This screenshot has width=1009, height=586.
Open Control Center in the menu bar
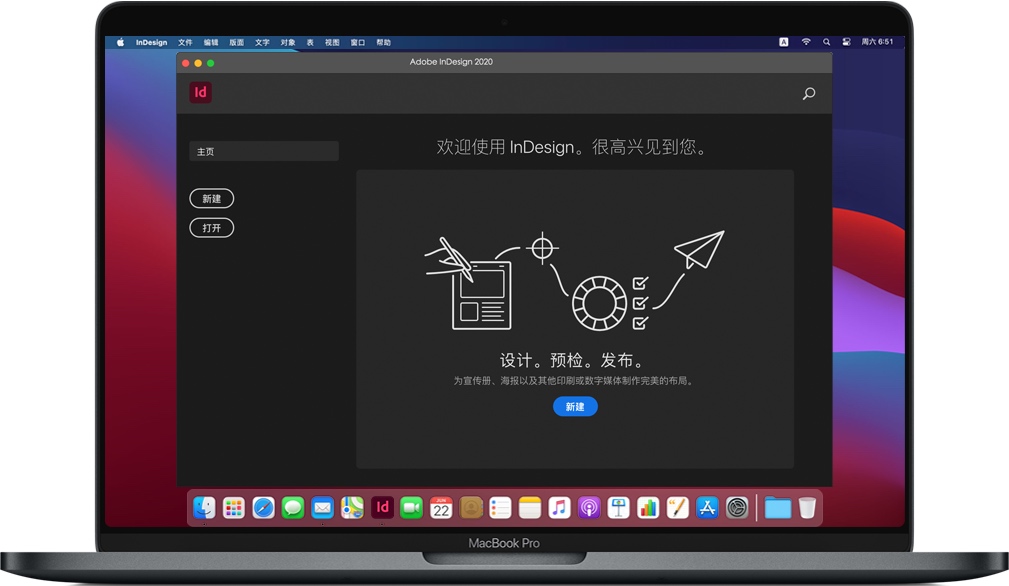point(846,42)
